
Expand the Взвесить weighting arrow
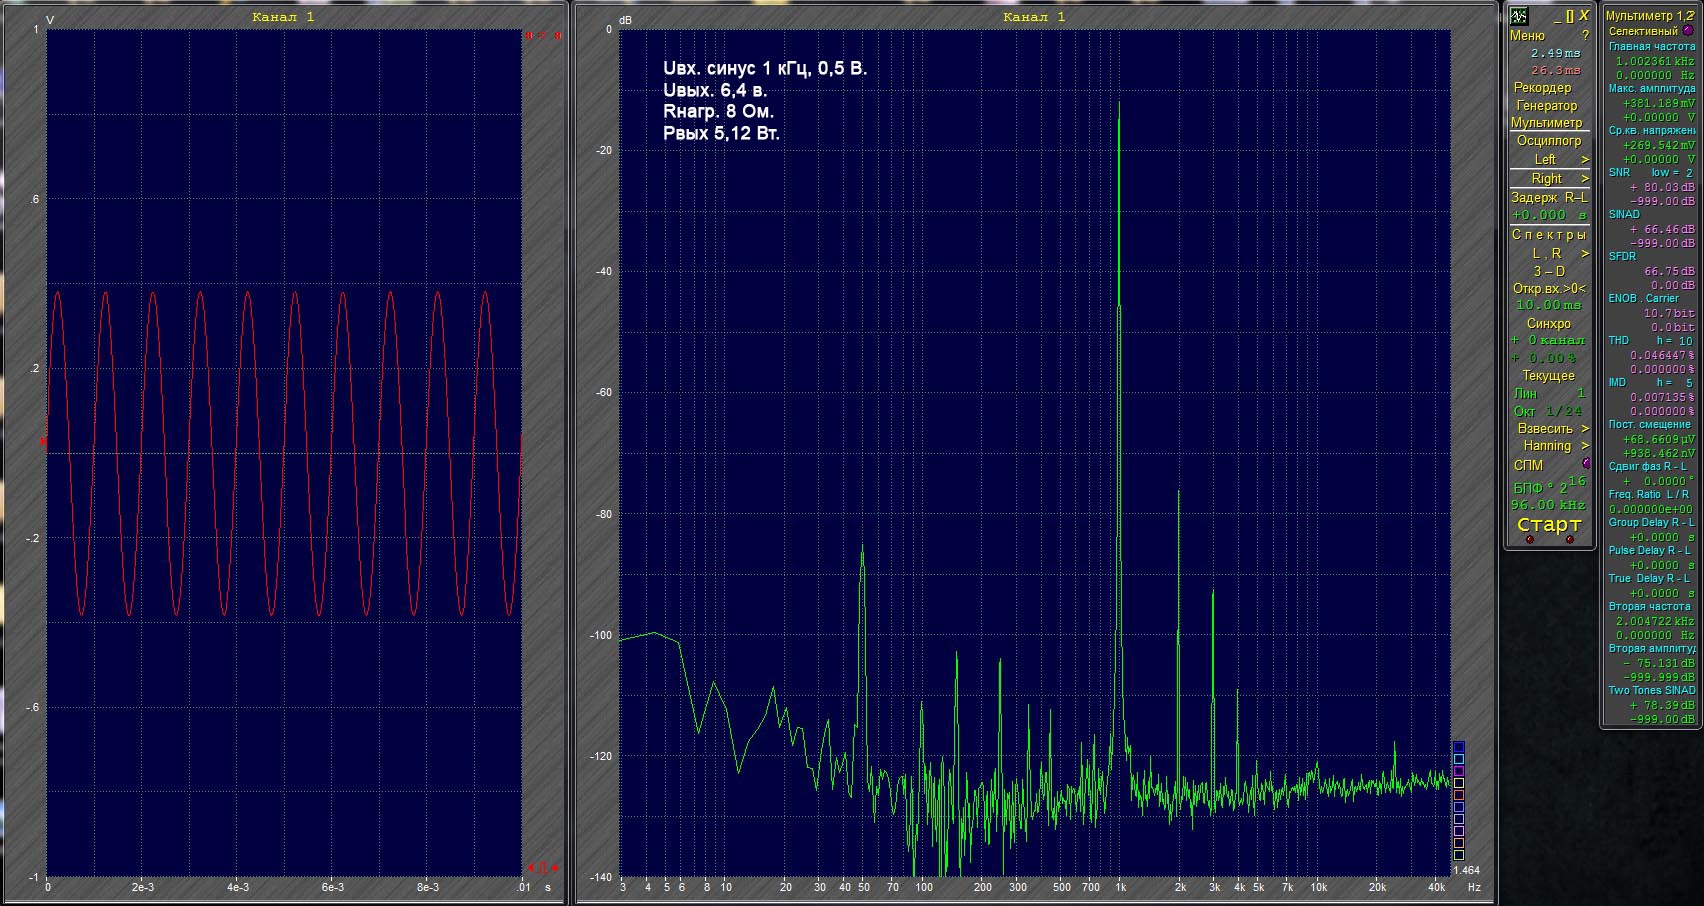tap(1585, 429)
